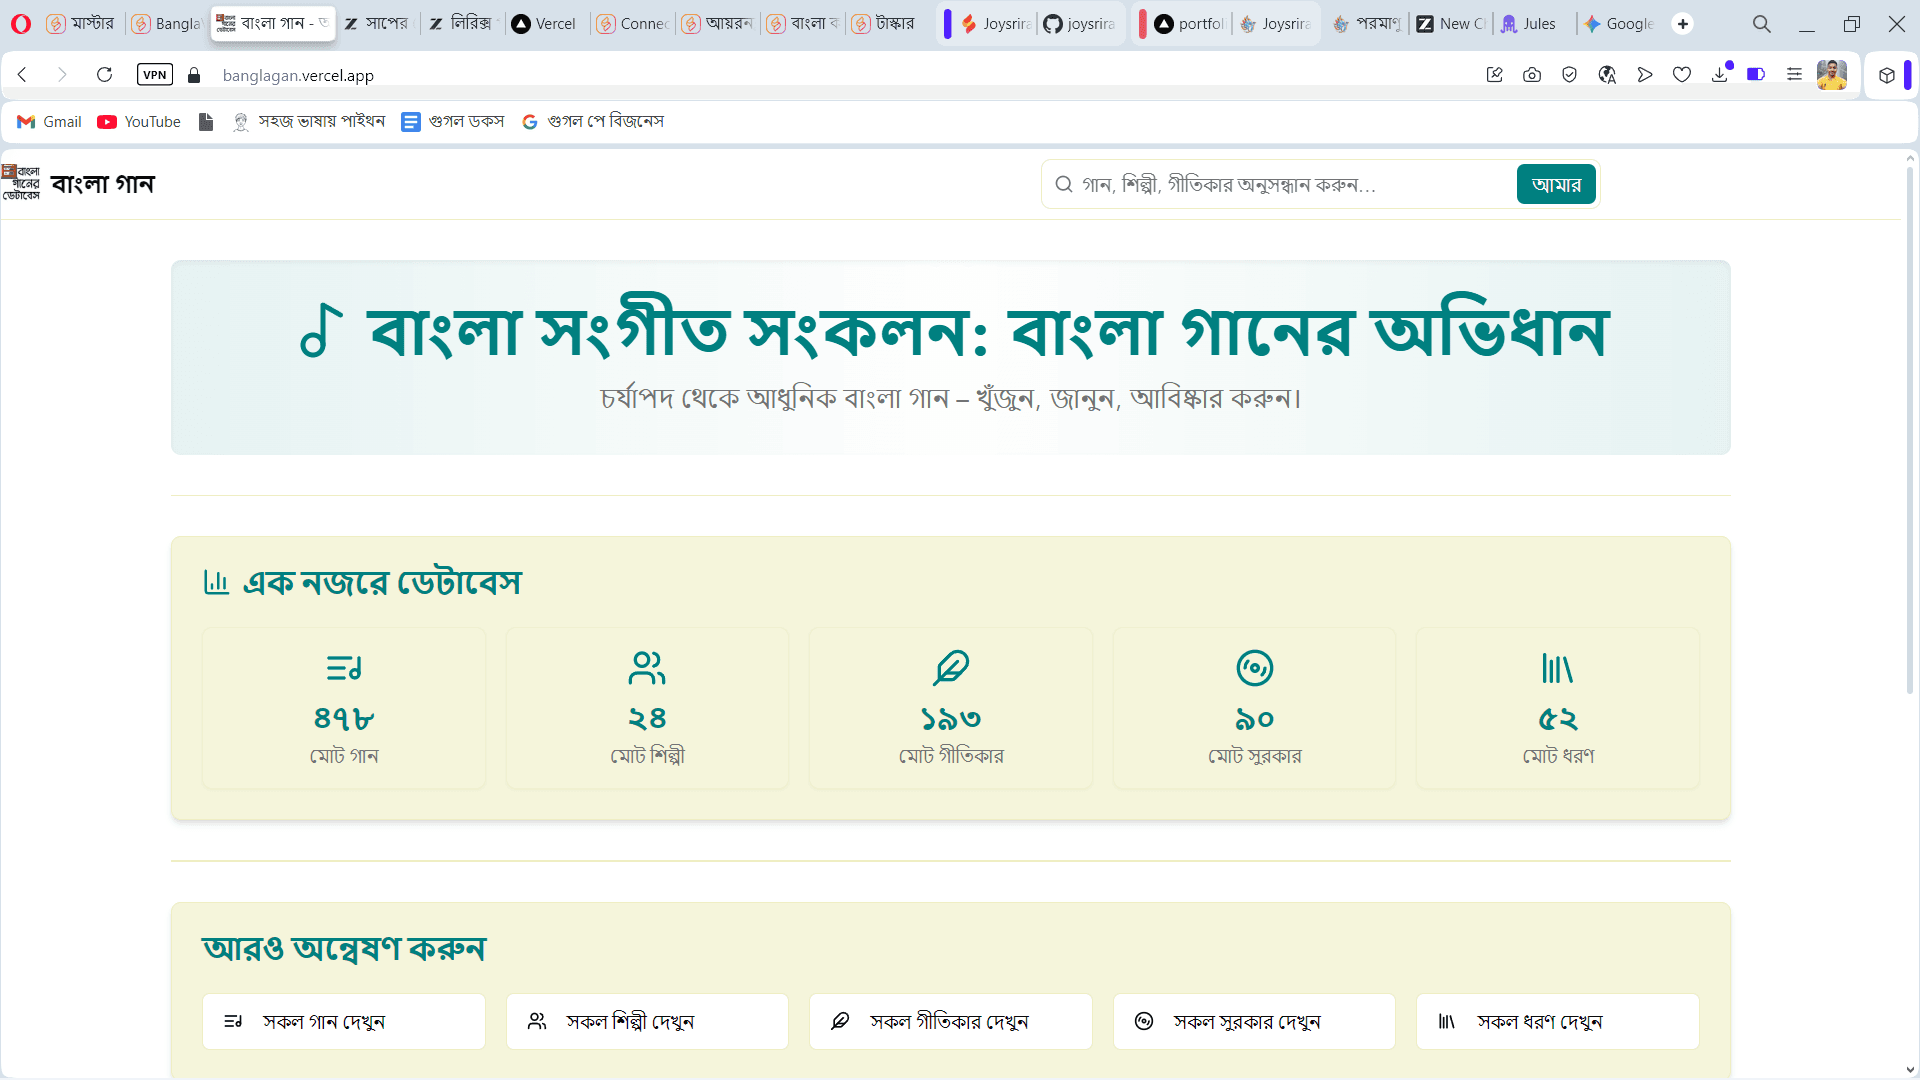Click the magnifier icon in search field

pyautogui.click(x=1064, y=184)
